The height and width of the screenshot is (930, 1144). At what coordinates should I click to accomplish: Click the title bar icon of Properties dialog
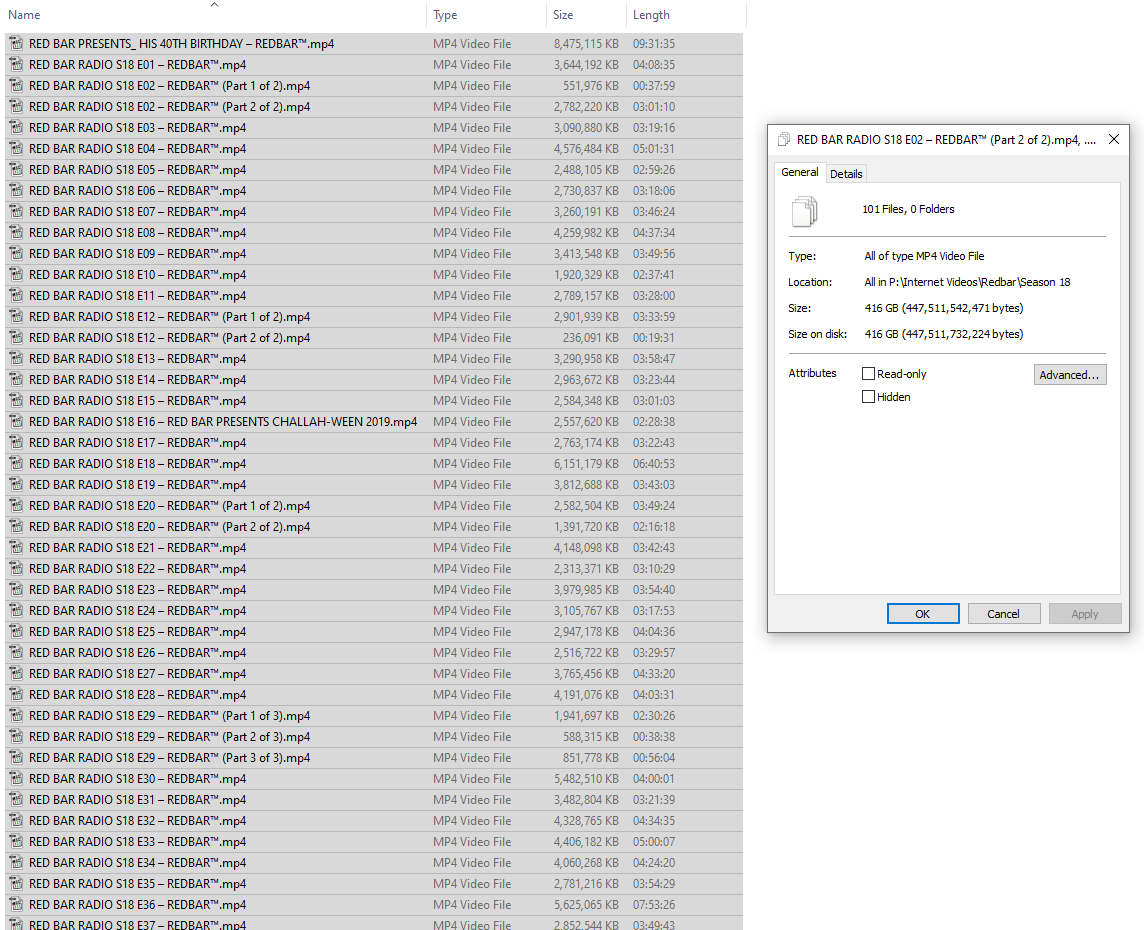tap(784, 139)
